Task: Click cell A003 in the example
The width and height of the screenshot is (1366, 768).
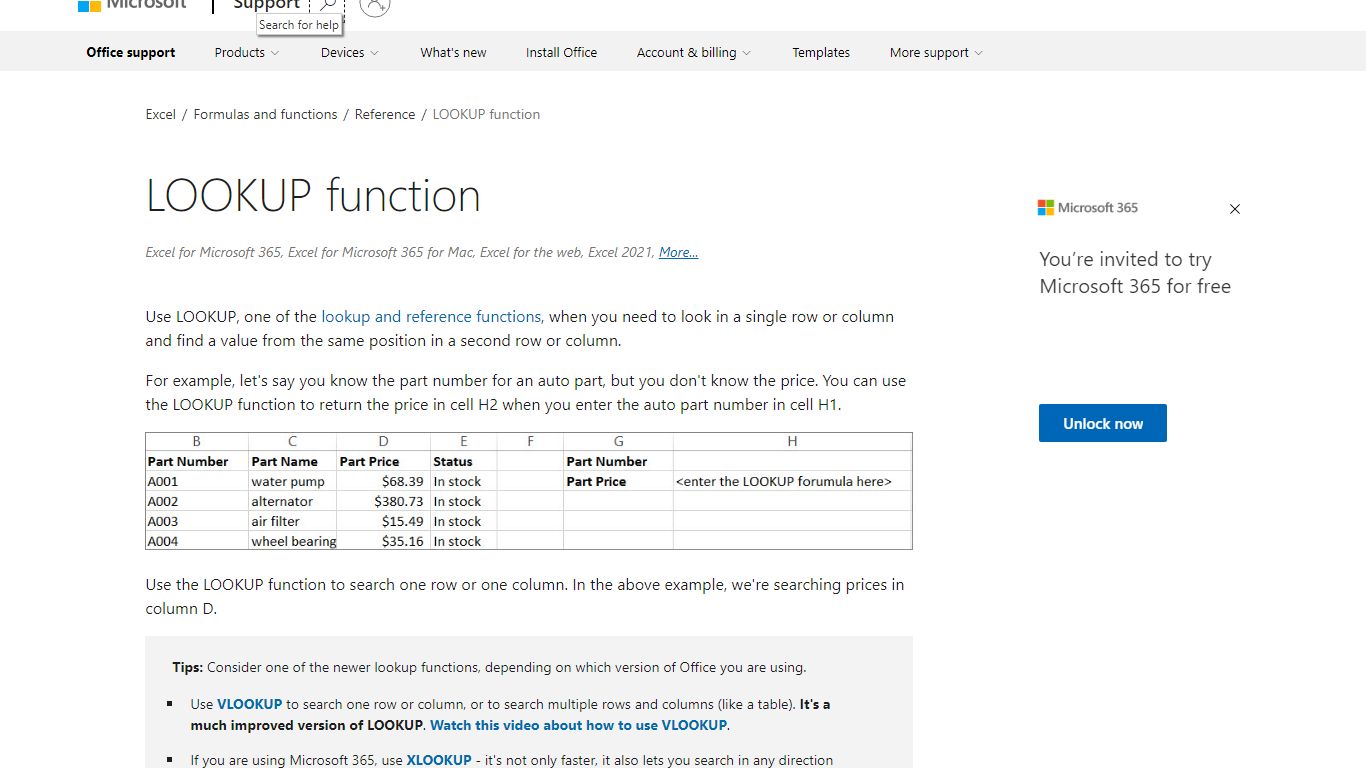Action: pos(197,521)
